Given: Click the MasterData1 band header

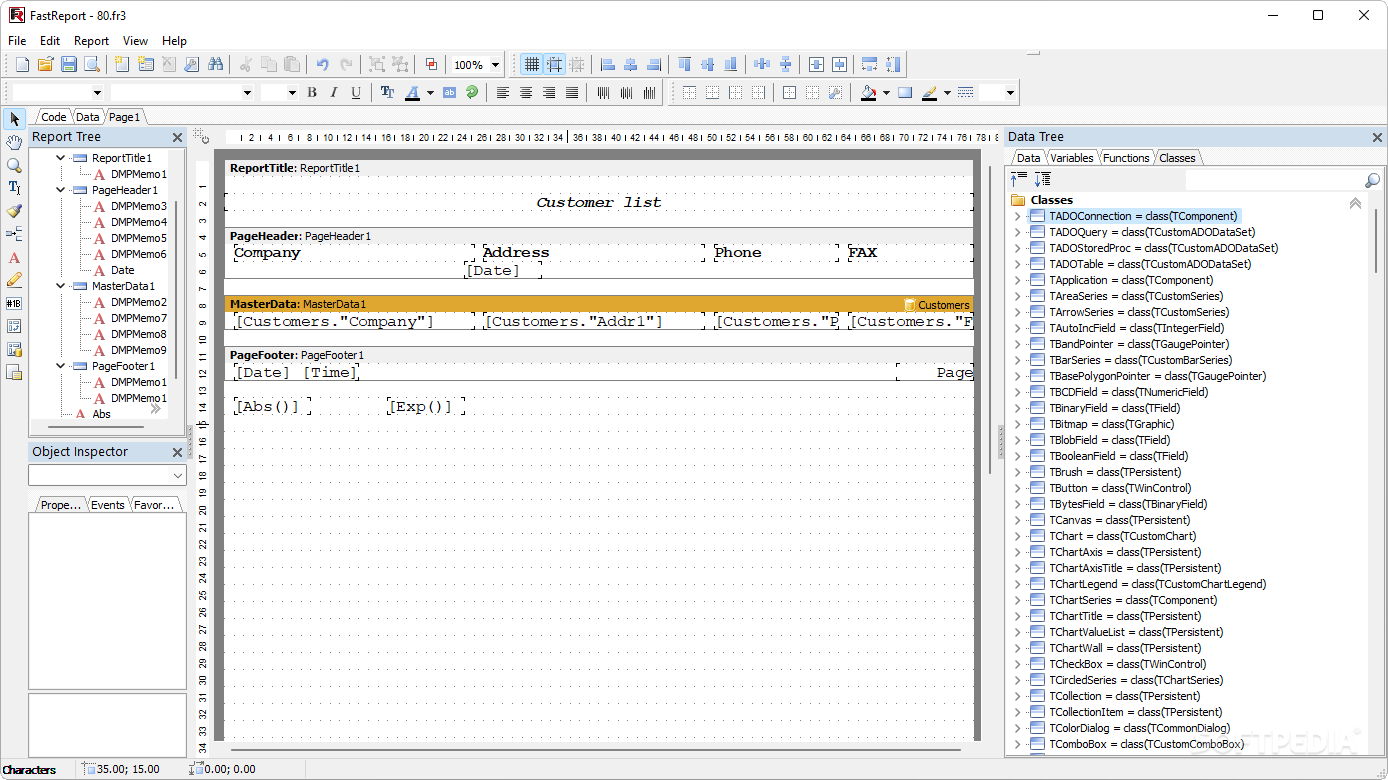Looking at the screenshot, I should (598, 304).
